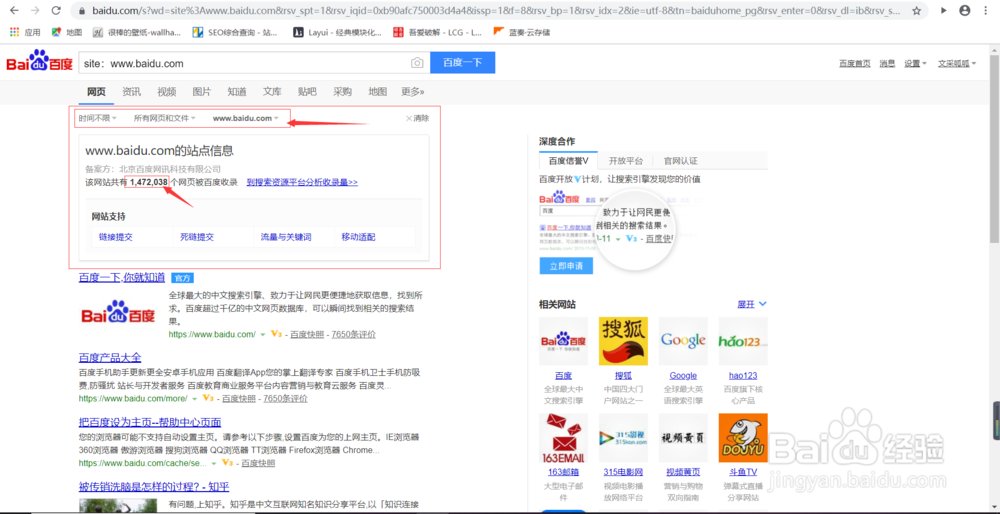Open the Layui bookmark
Viewport: 1000px width, 514px height.
(x=337, y=32)
